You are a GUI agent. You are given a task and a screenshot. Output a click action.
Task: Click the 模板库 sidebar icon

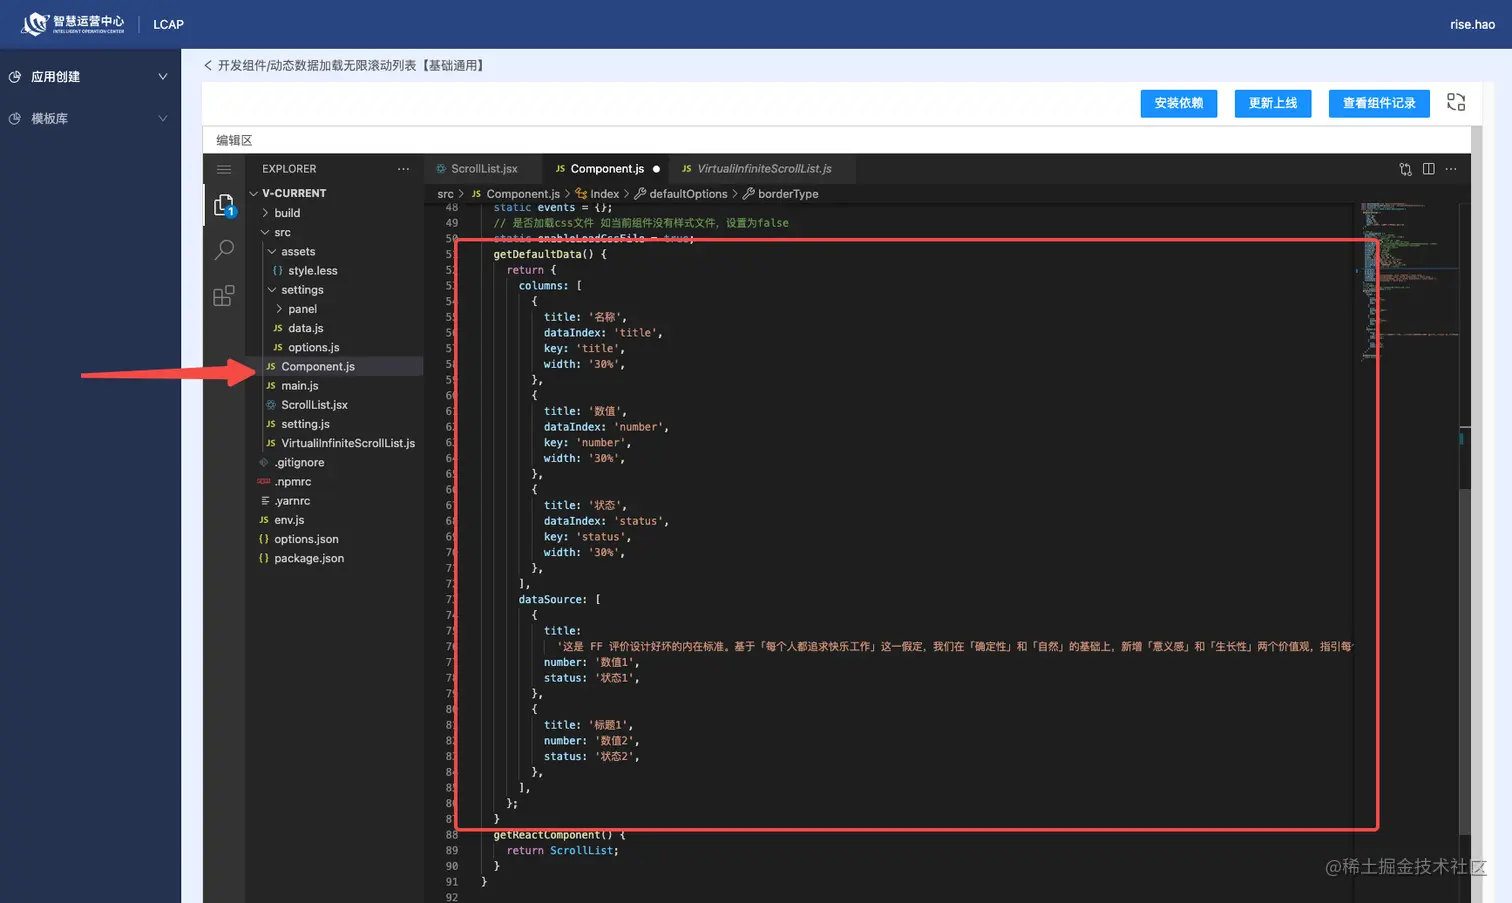coord(15,119)
